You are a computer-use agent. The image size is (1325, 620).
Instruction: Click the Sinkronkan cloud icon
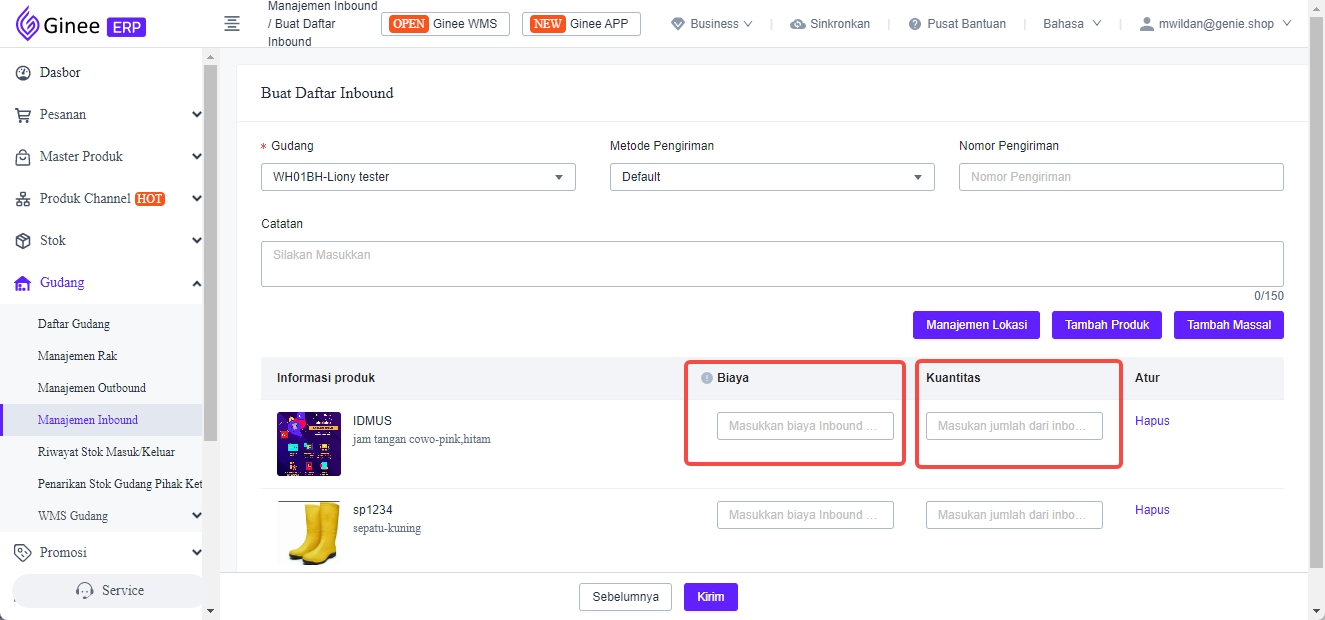(x=798, y=24)
